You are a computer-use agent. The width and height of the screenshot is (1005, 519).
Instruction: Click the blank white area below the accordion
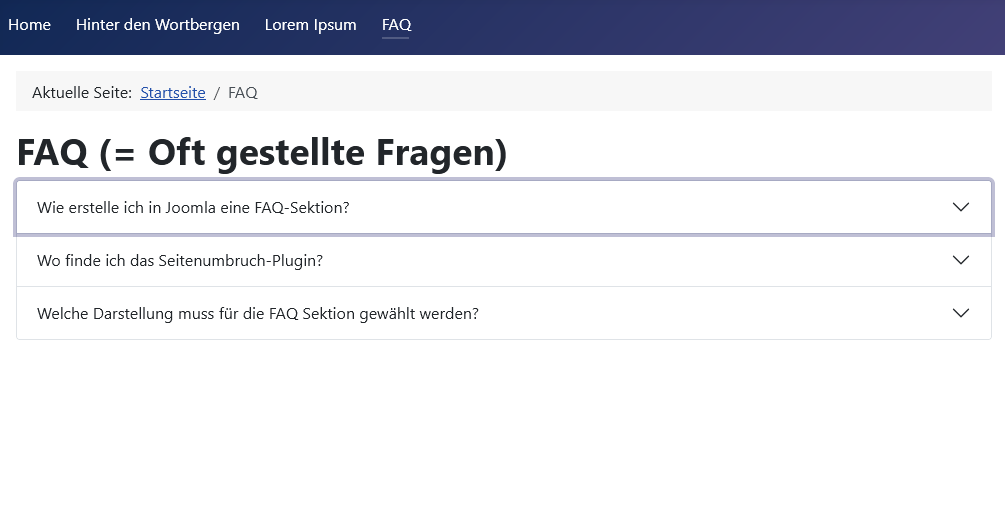click(x=500, y=430)
